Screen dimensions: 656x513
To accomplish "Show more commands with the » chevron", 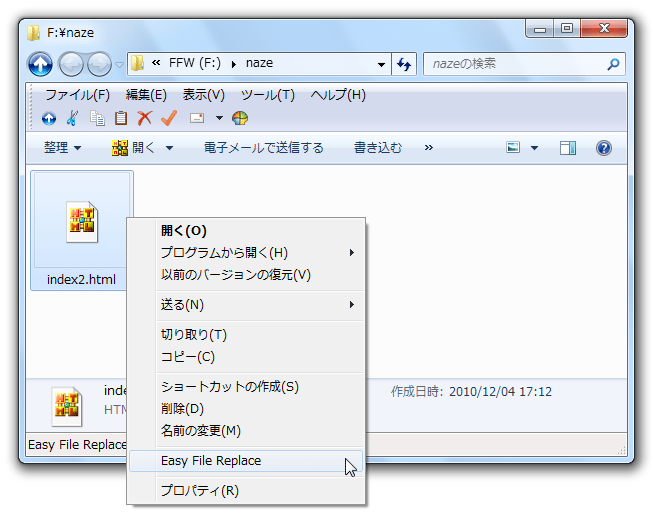I will pyautogui.click(x=428, y=148).
